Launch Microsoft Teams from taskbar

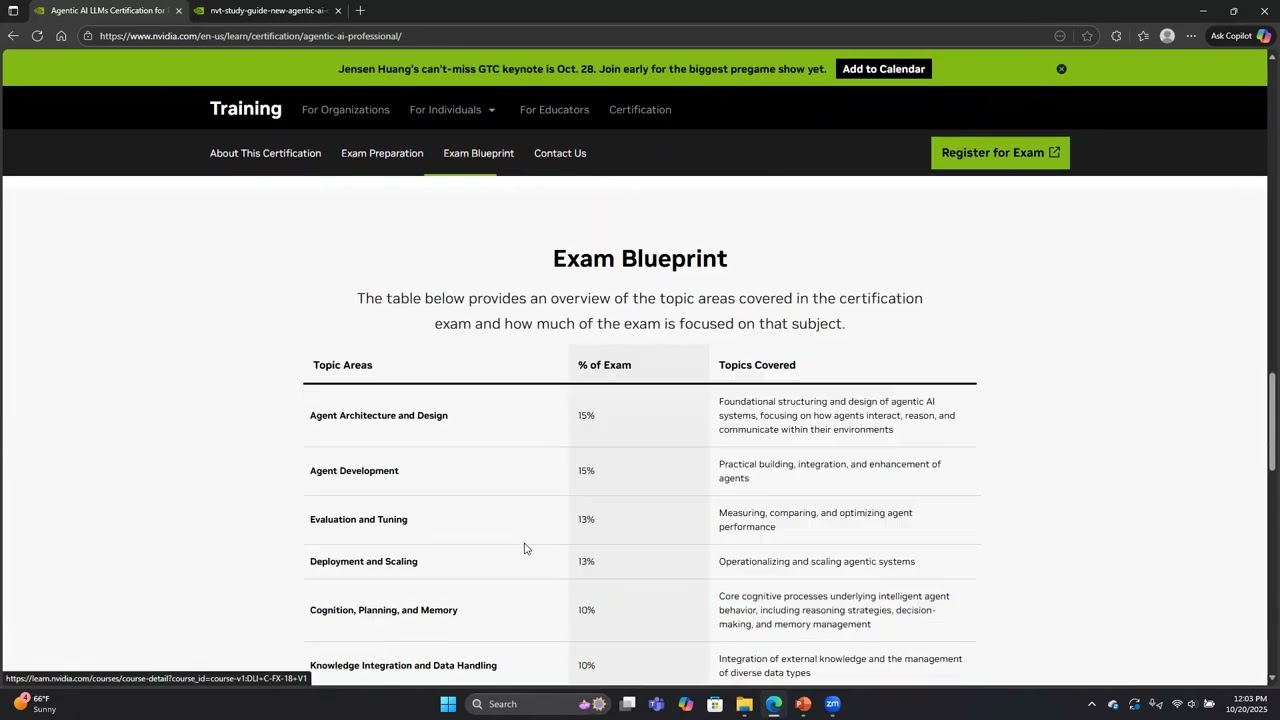tap(656, 704)
